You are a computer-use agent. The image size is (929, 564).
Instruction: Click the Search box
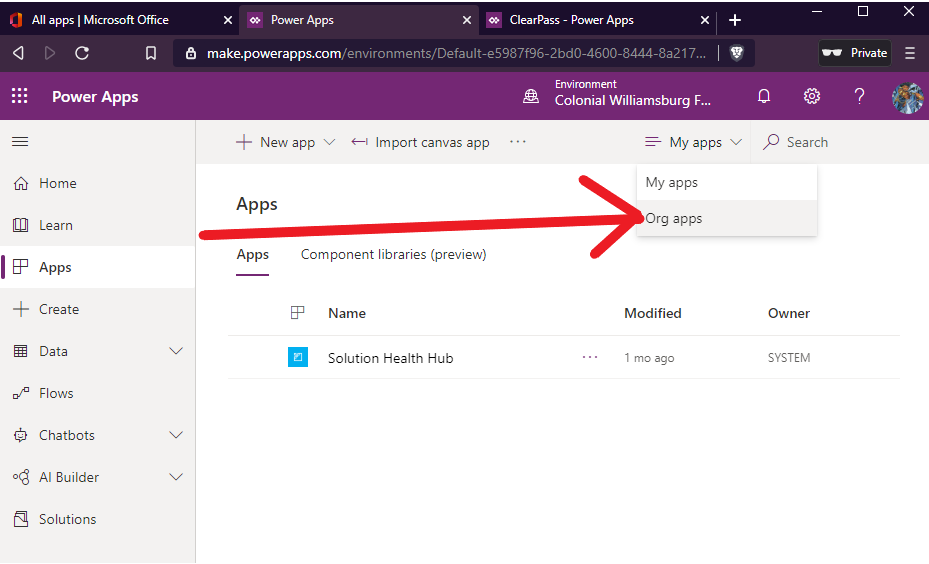[839, 142]
